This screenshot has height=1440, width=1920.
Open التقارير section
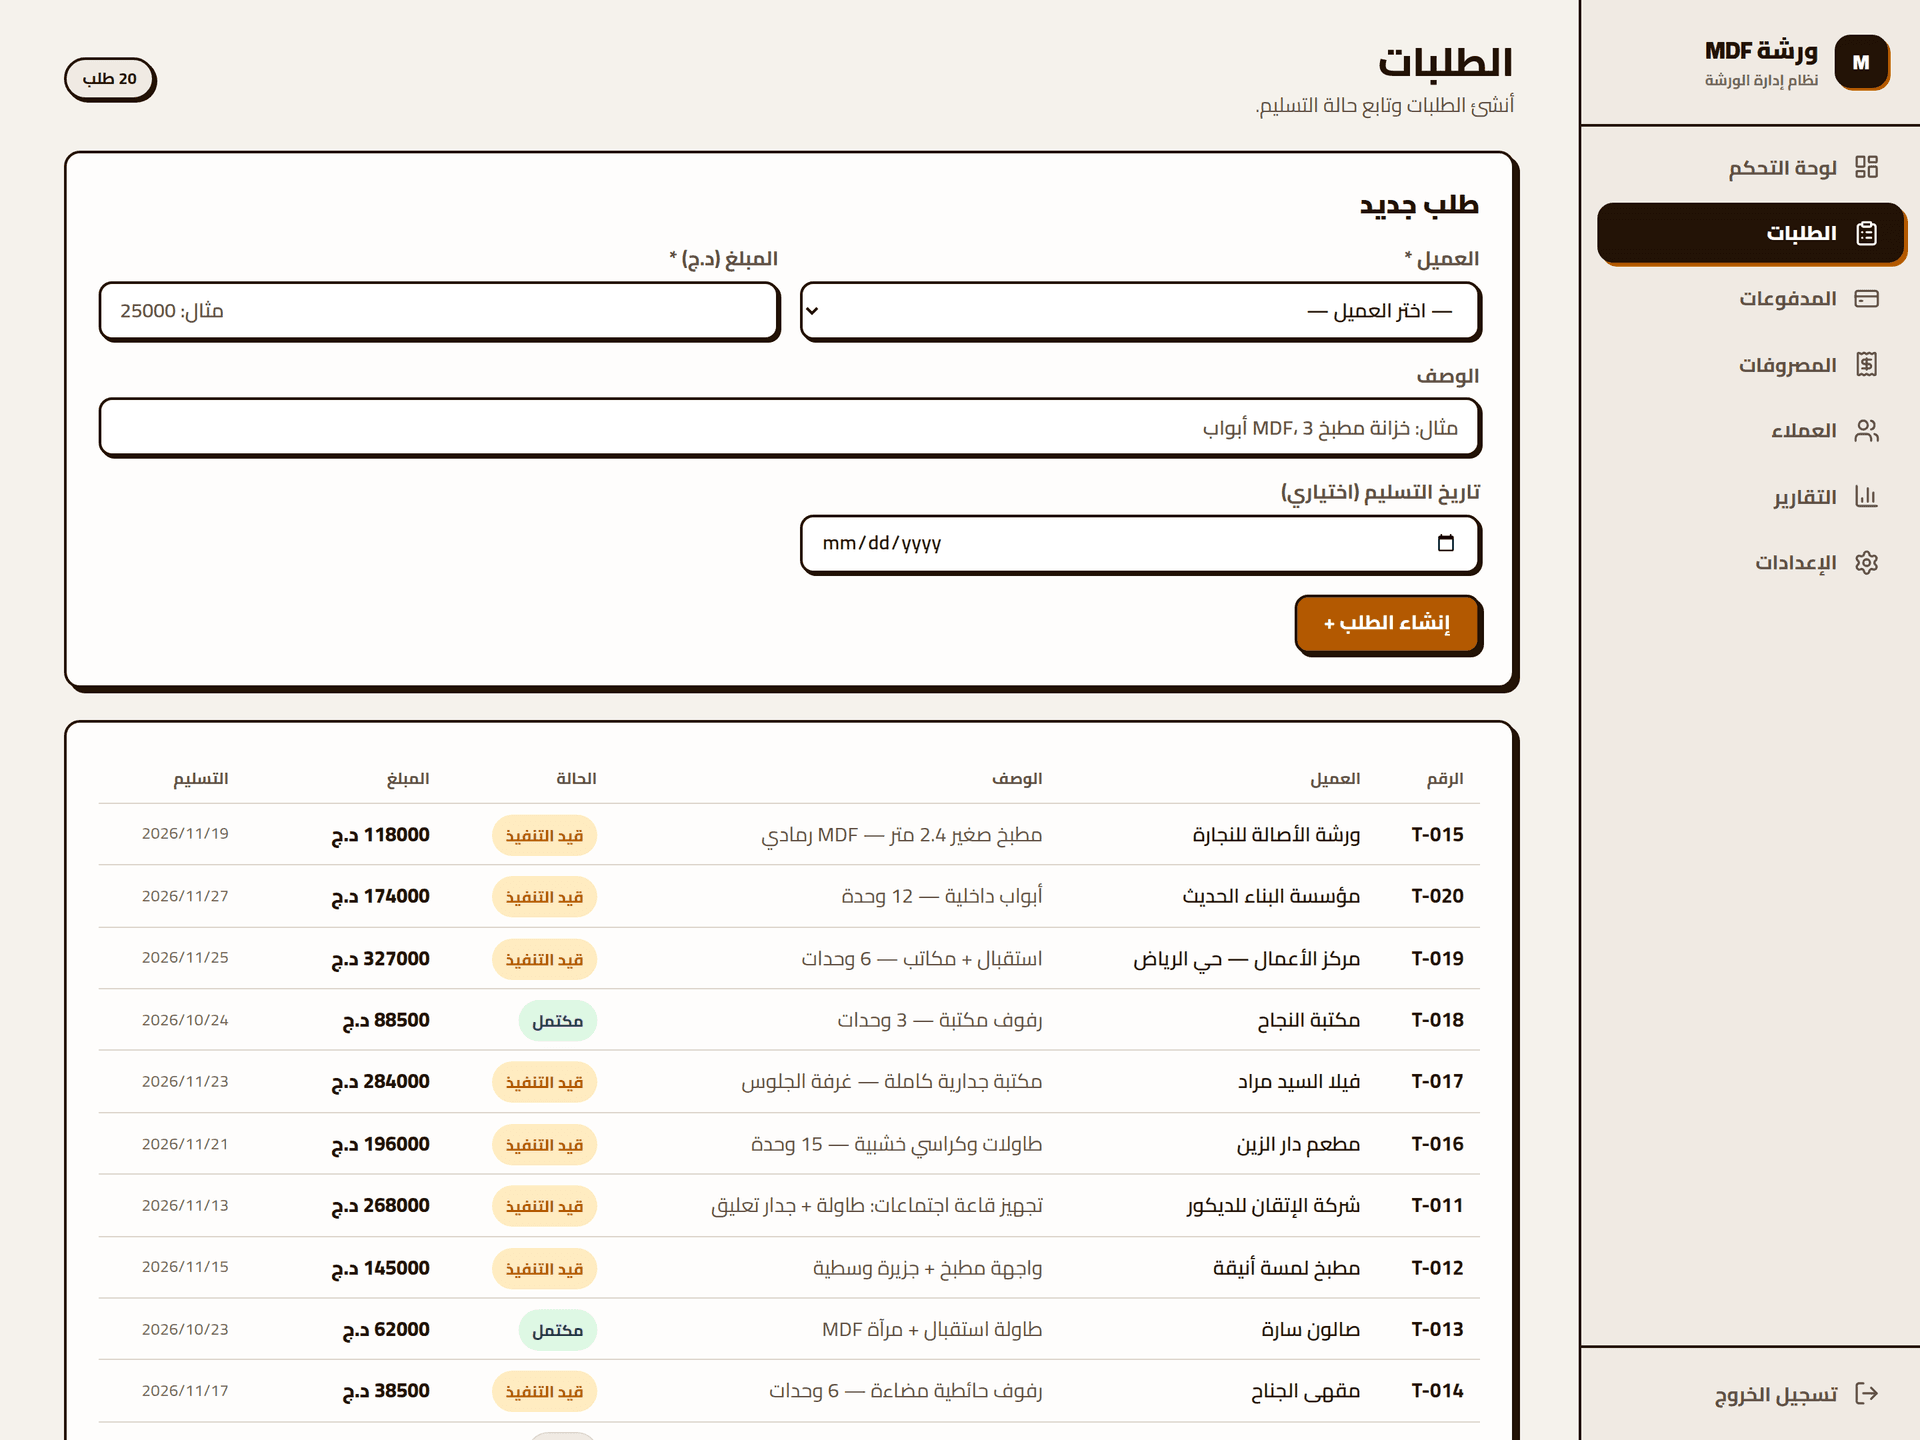[1751, 497]
